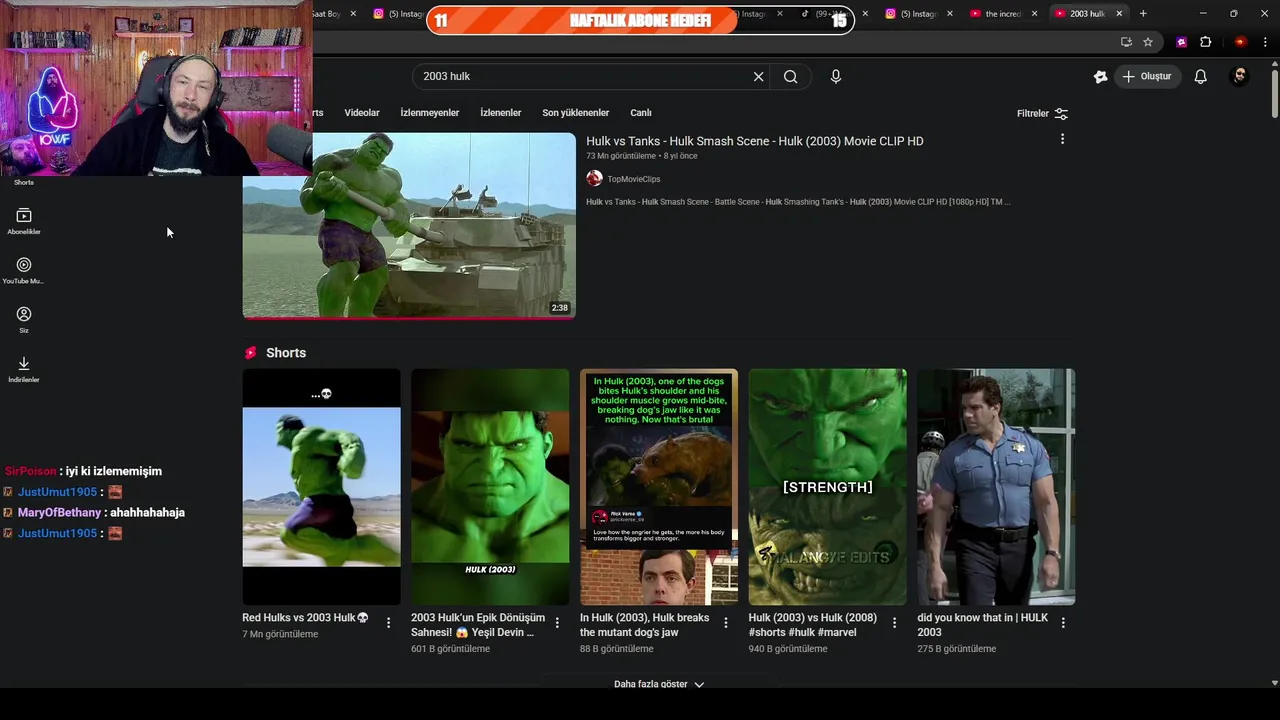Screen dimensions: 1280x720
Task: Start voice search with the microphone icon
Action: tap(836, 77)
